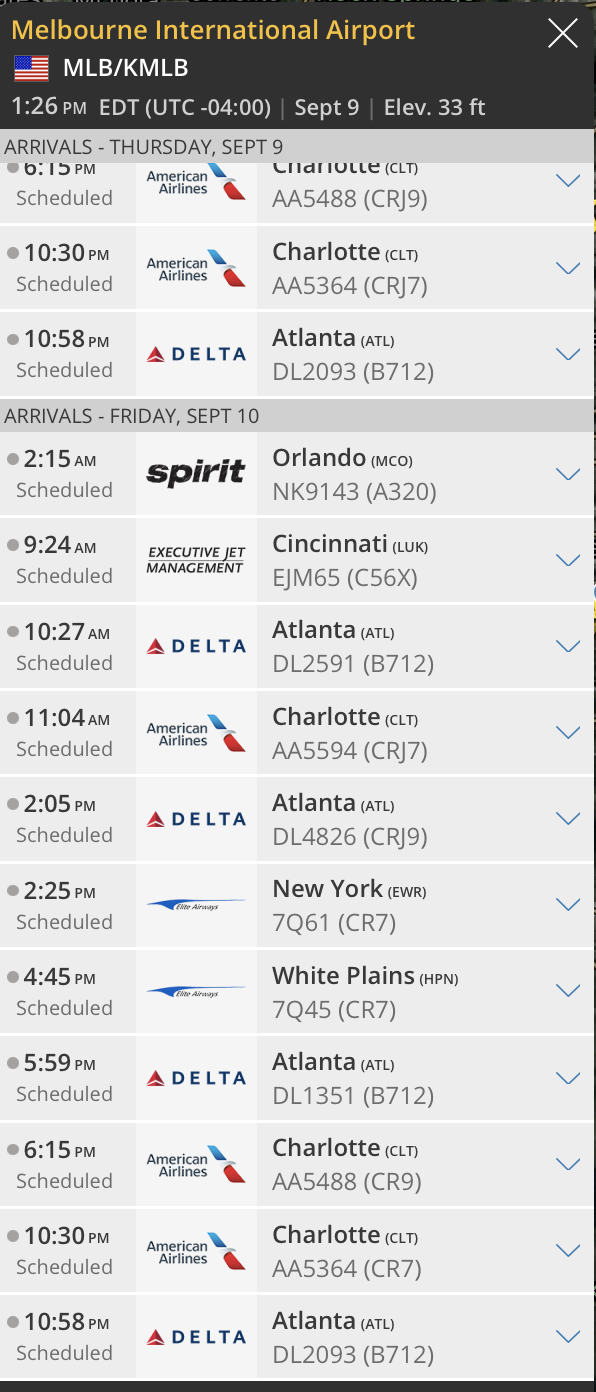Open the Atlanta DL2093 Friday arrival
Viewport: 596px width, 1392px height.
tap(298, 1337)
